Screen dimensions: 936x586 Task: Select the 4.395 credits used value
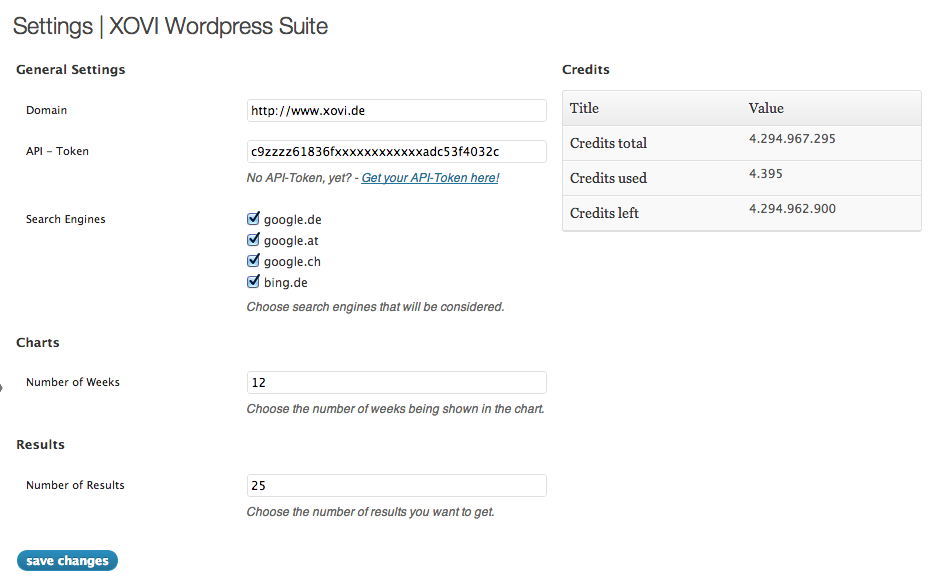point(766,174)
